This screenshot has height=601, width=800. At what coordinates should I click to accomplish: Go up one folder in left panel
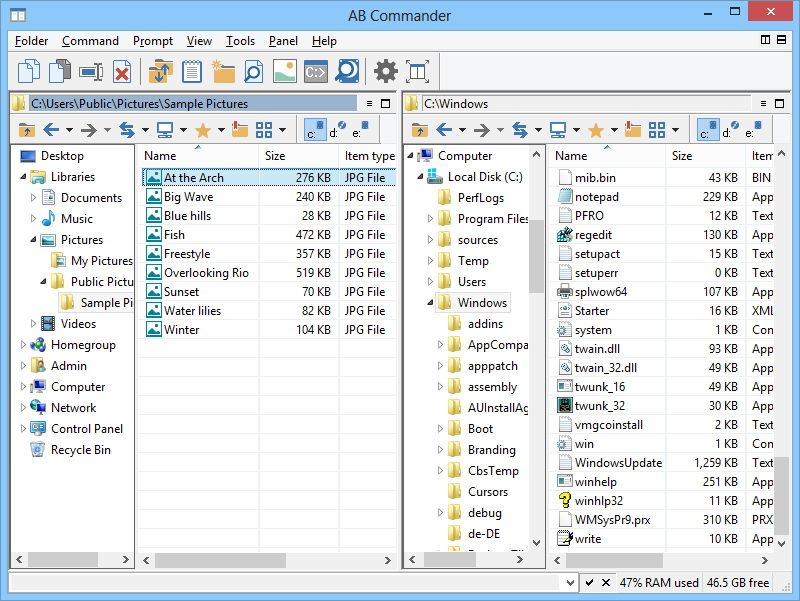[x=26, y=130]
